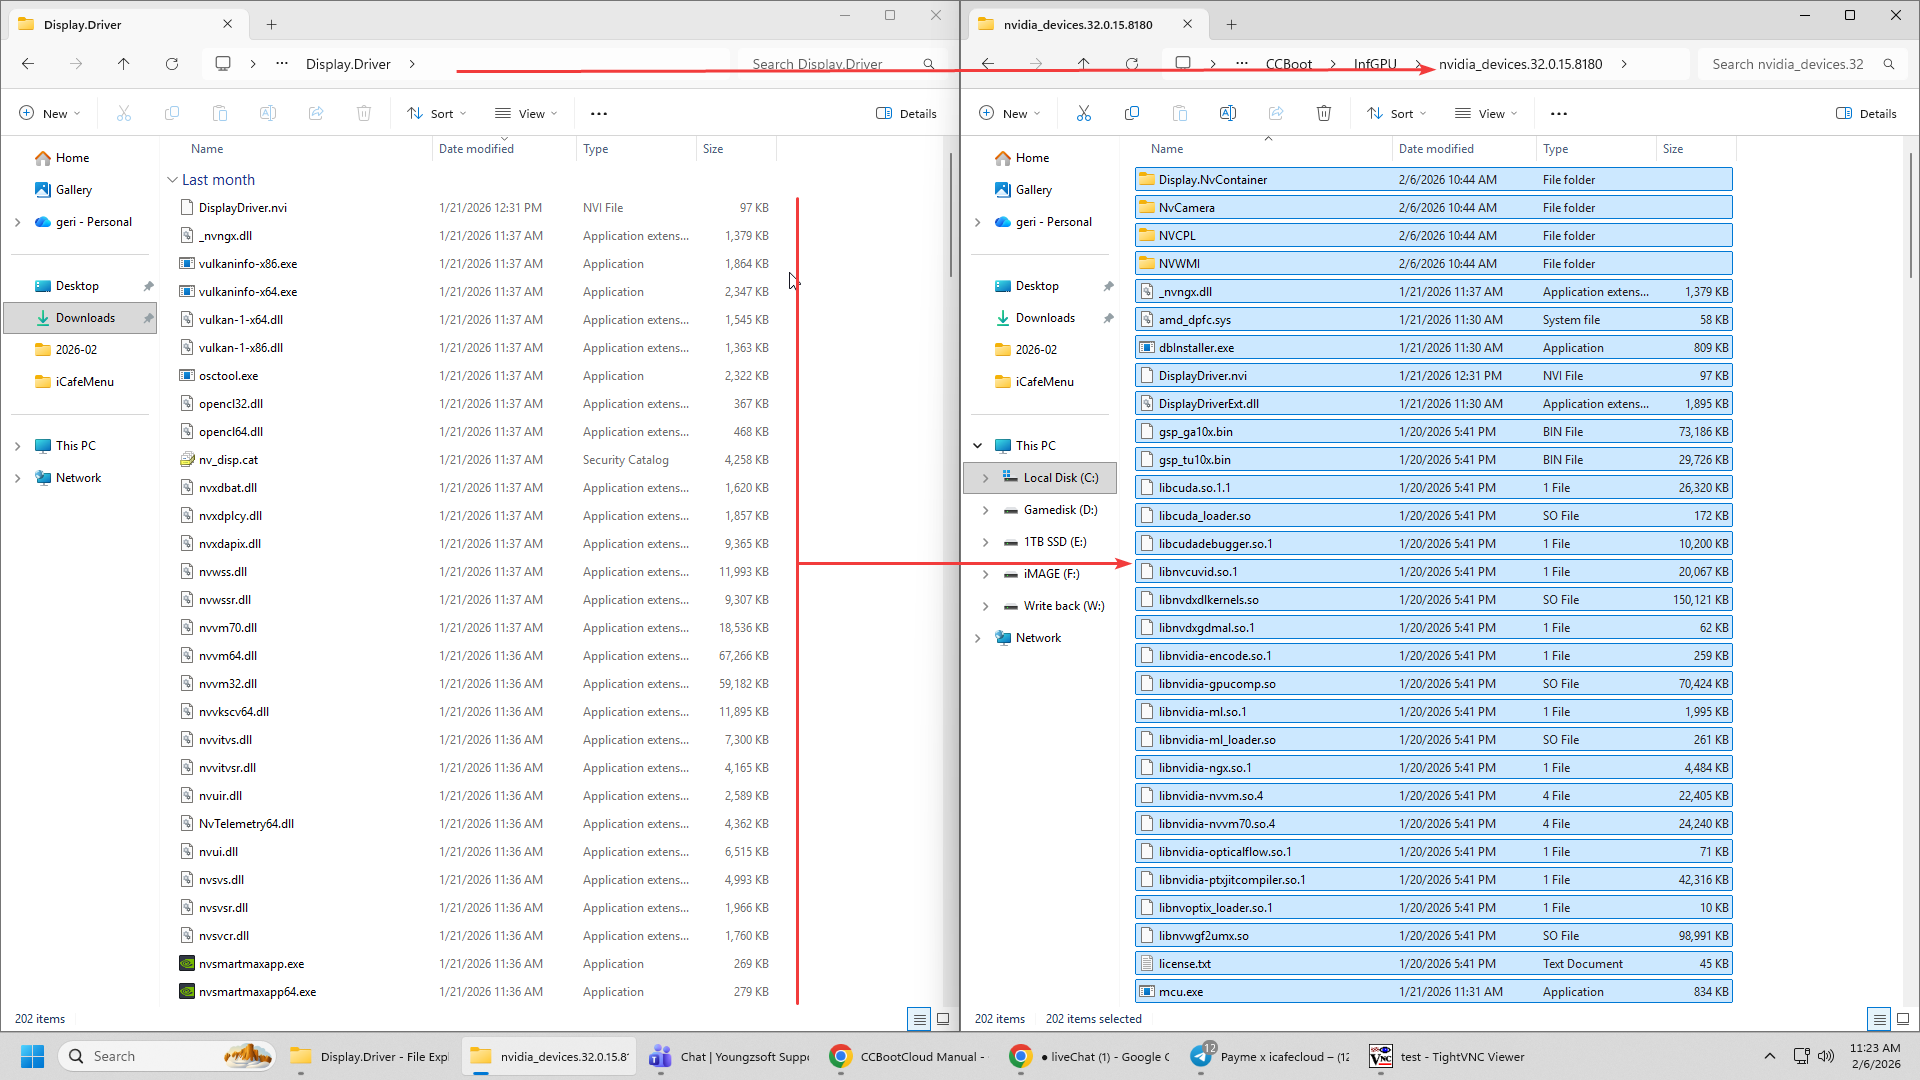Show hidden taskbar tray icons chevron
The width and height of the screenshot is (1920, 1080).
pos(1770,1056)
